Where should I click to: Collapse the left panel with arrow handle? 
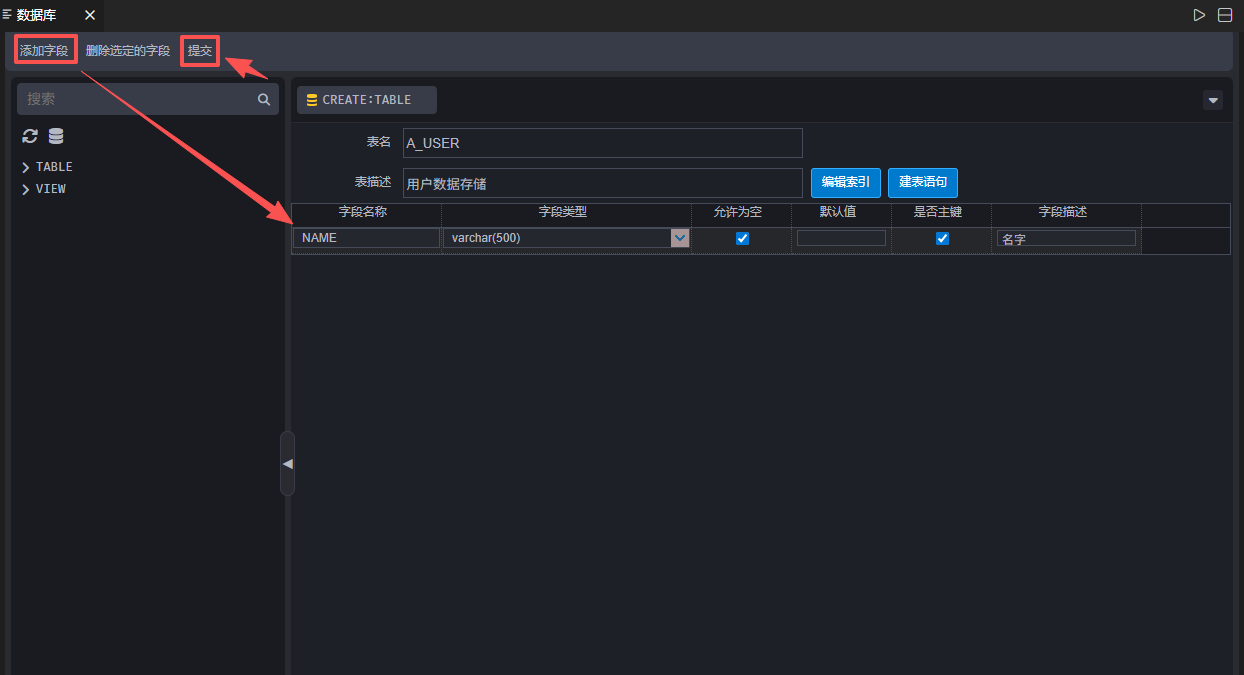287,464
